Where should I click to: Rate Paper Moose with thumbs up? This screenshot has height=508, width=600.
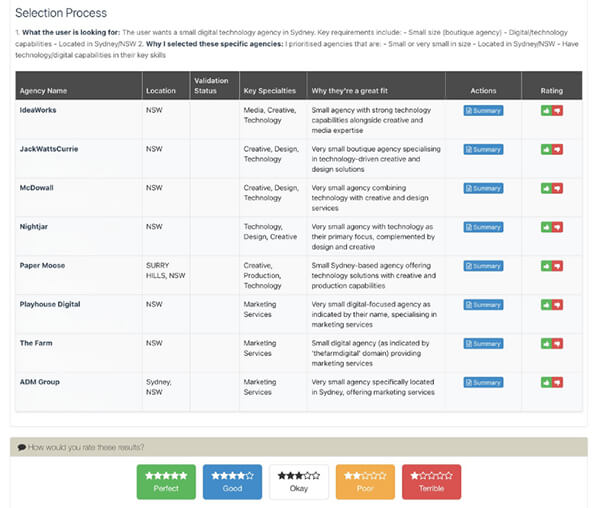545,266
